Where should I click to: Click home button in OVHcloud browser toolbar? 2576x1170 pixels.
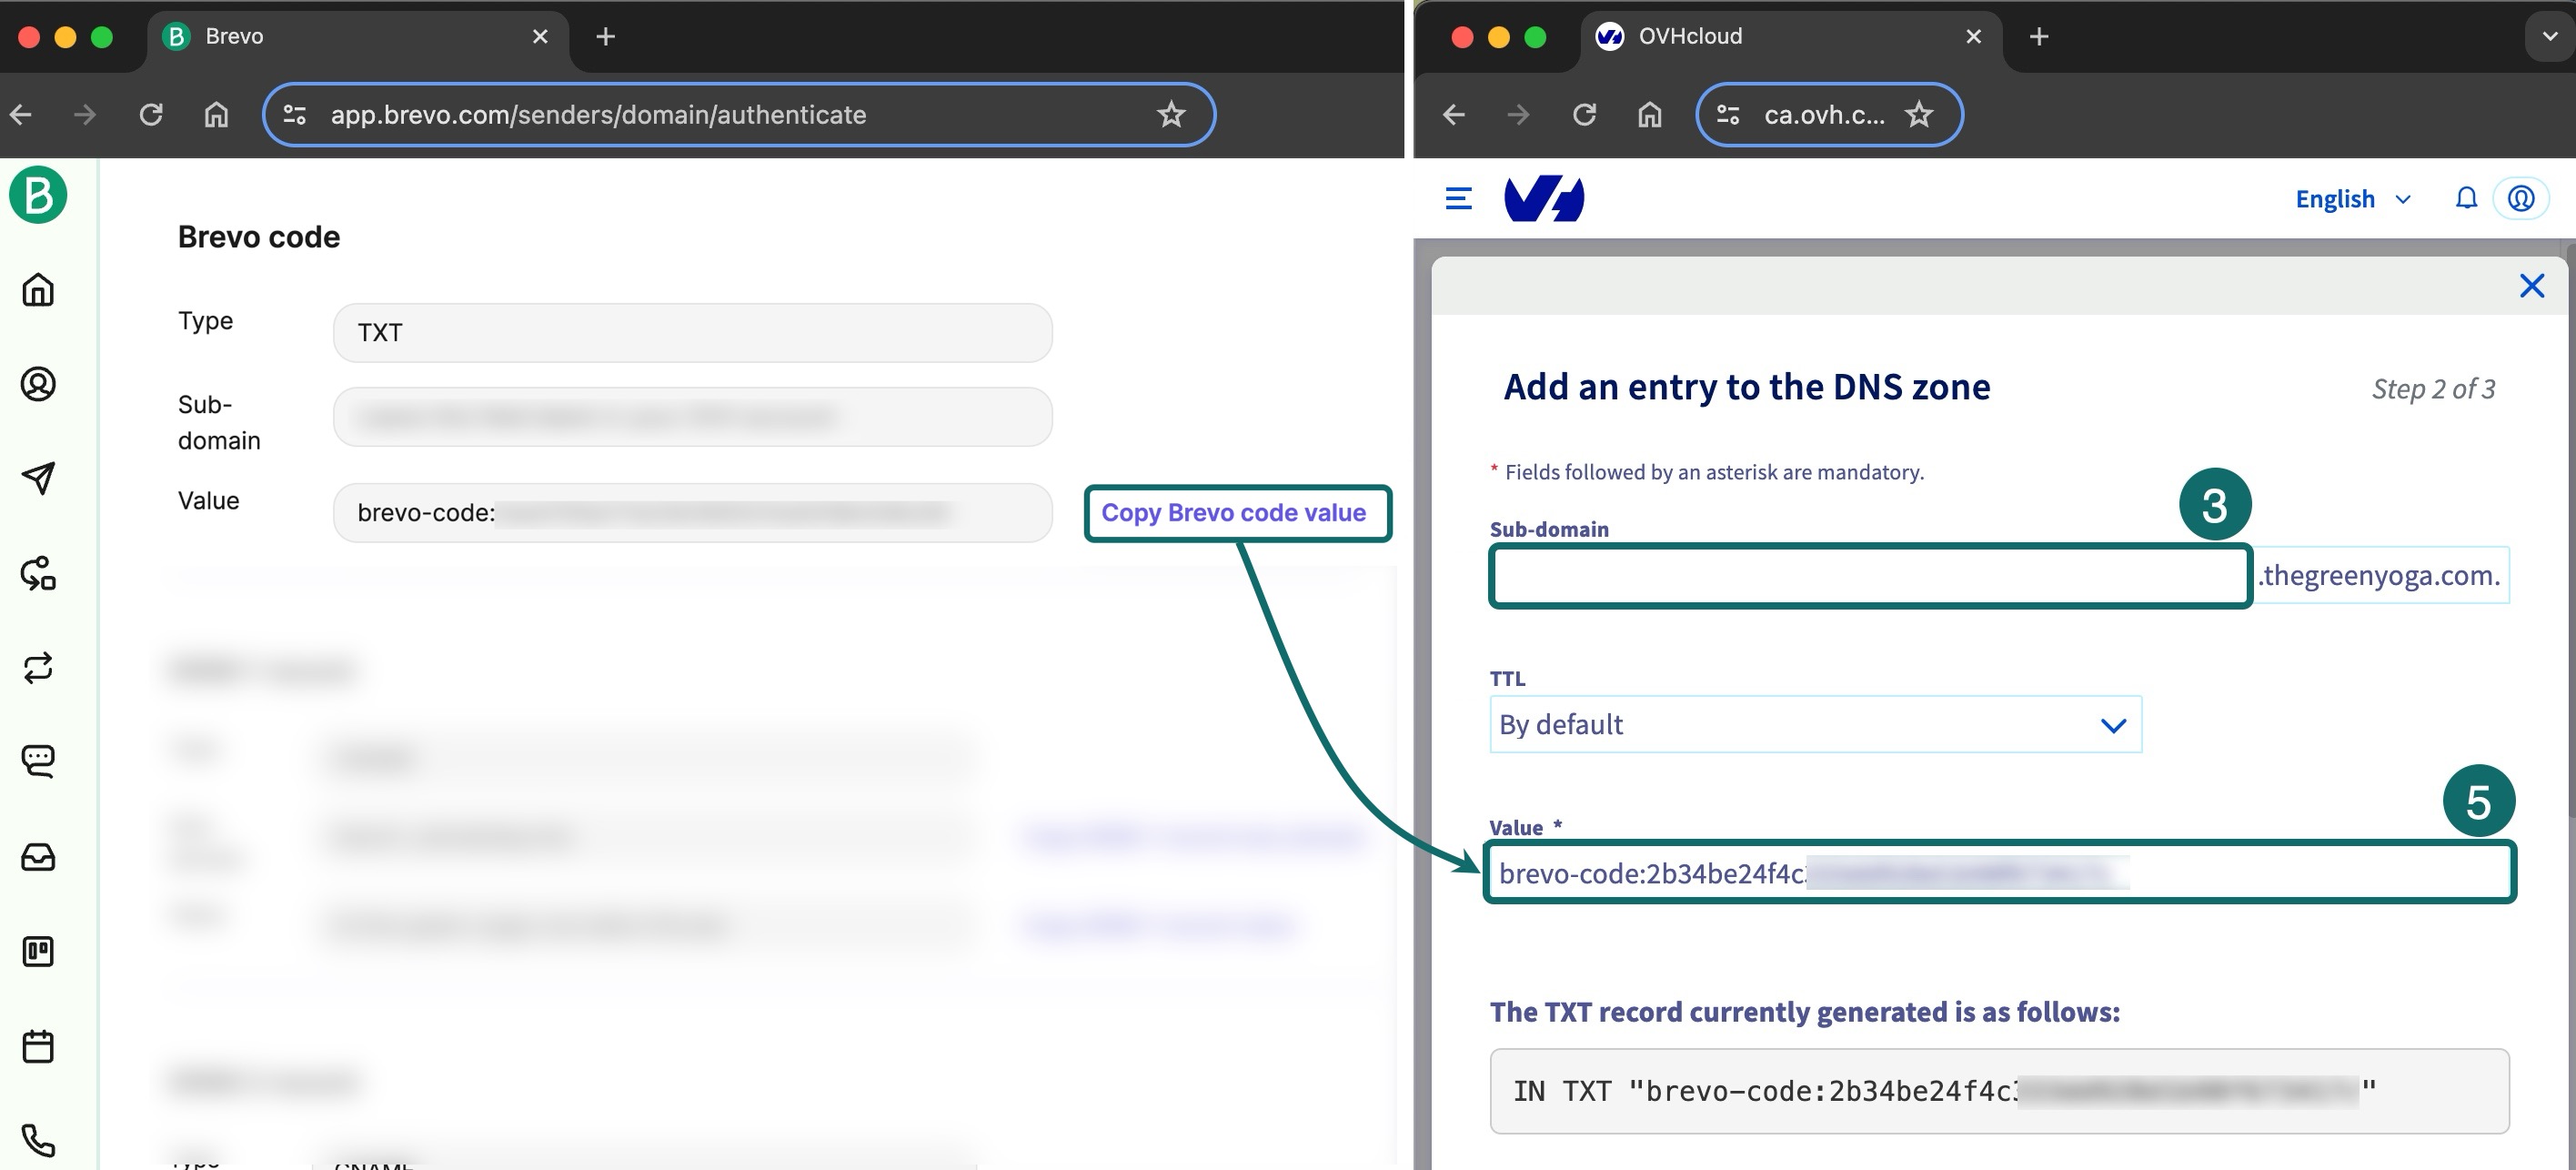(1649, 115)
